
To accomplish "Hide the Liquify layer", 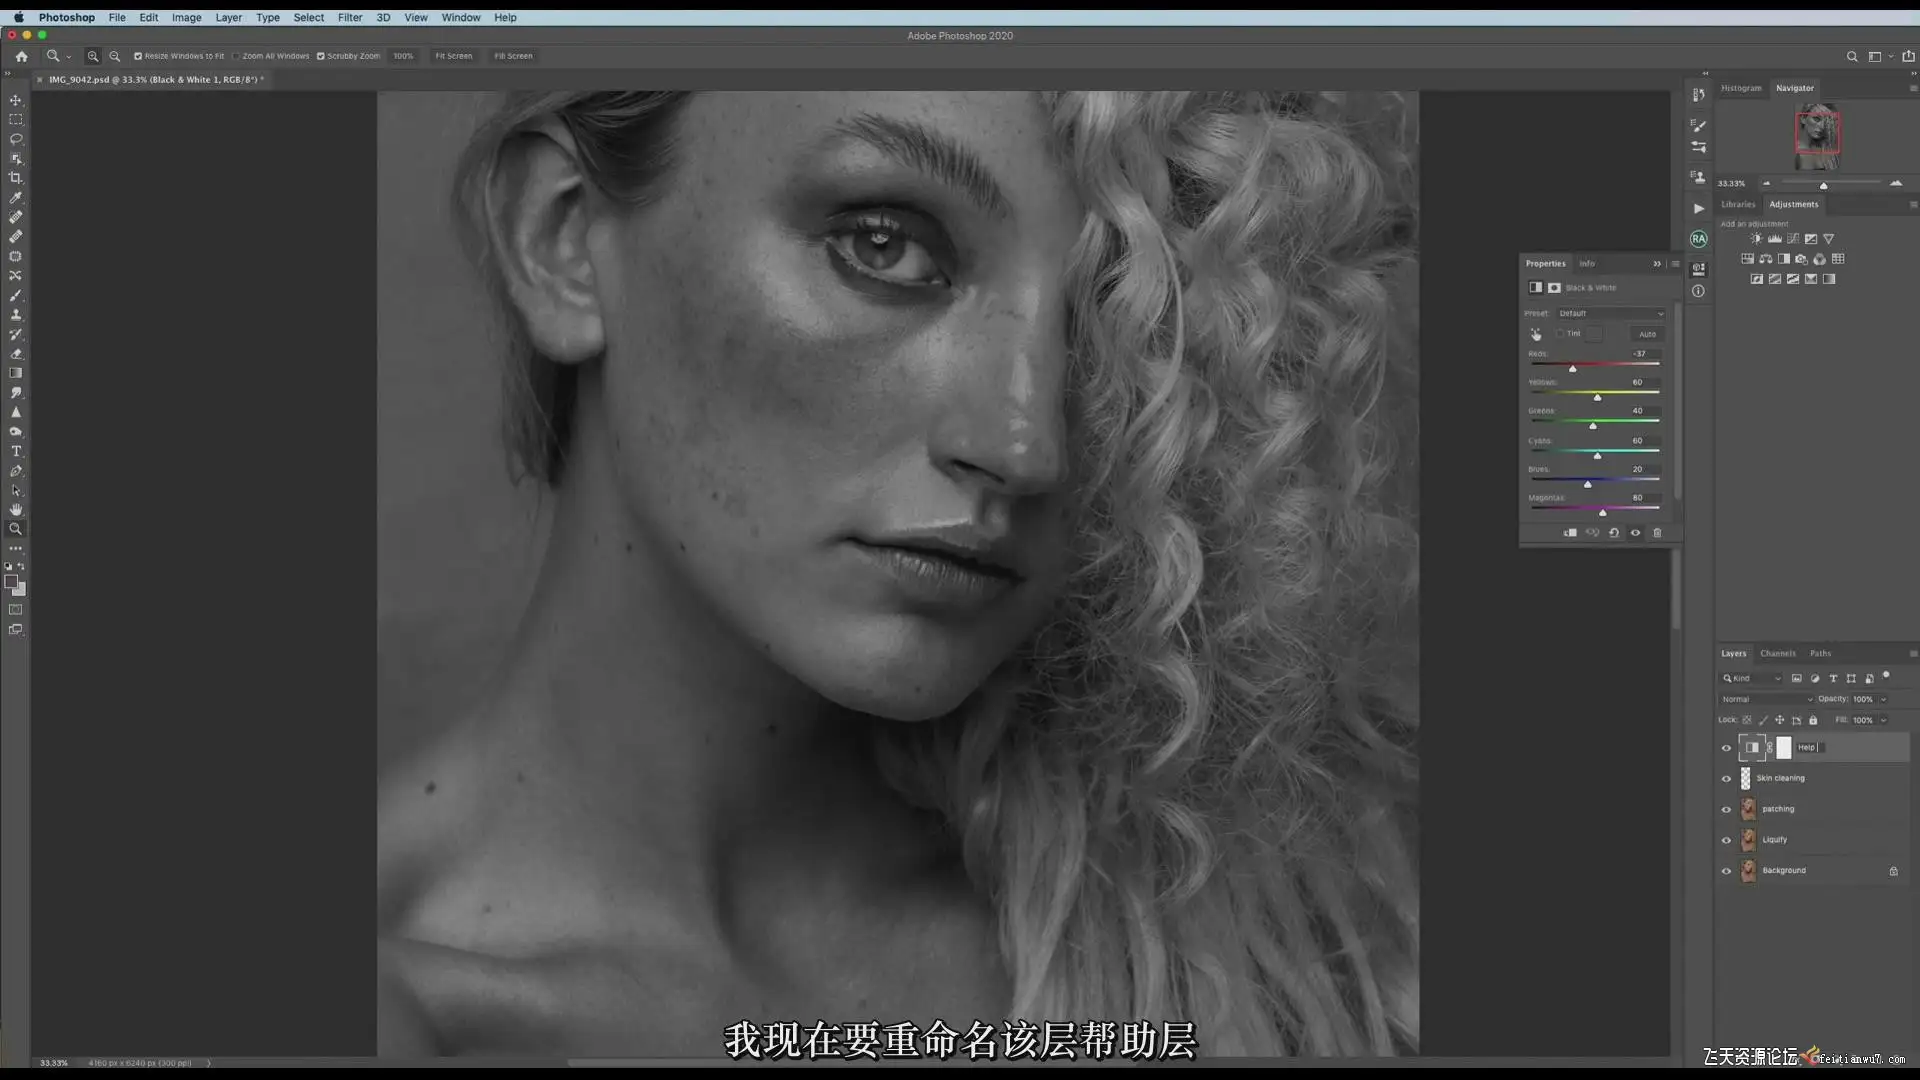I will (1726, 841).
